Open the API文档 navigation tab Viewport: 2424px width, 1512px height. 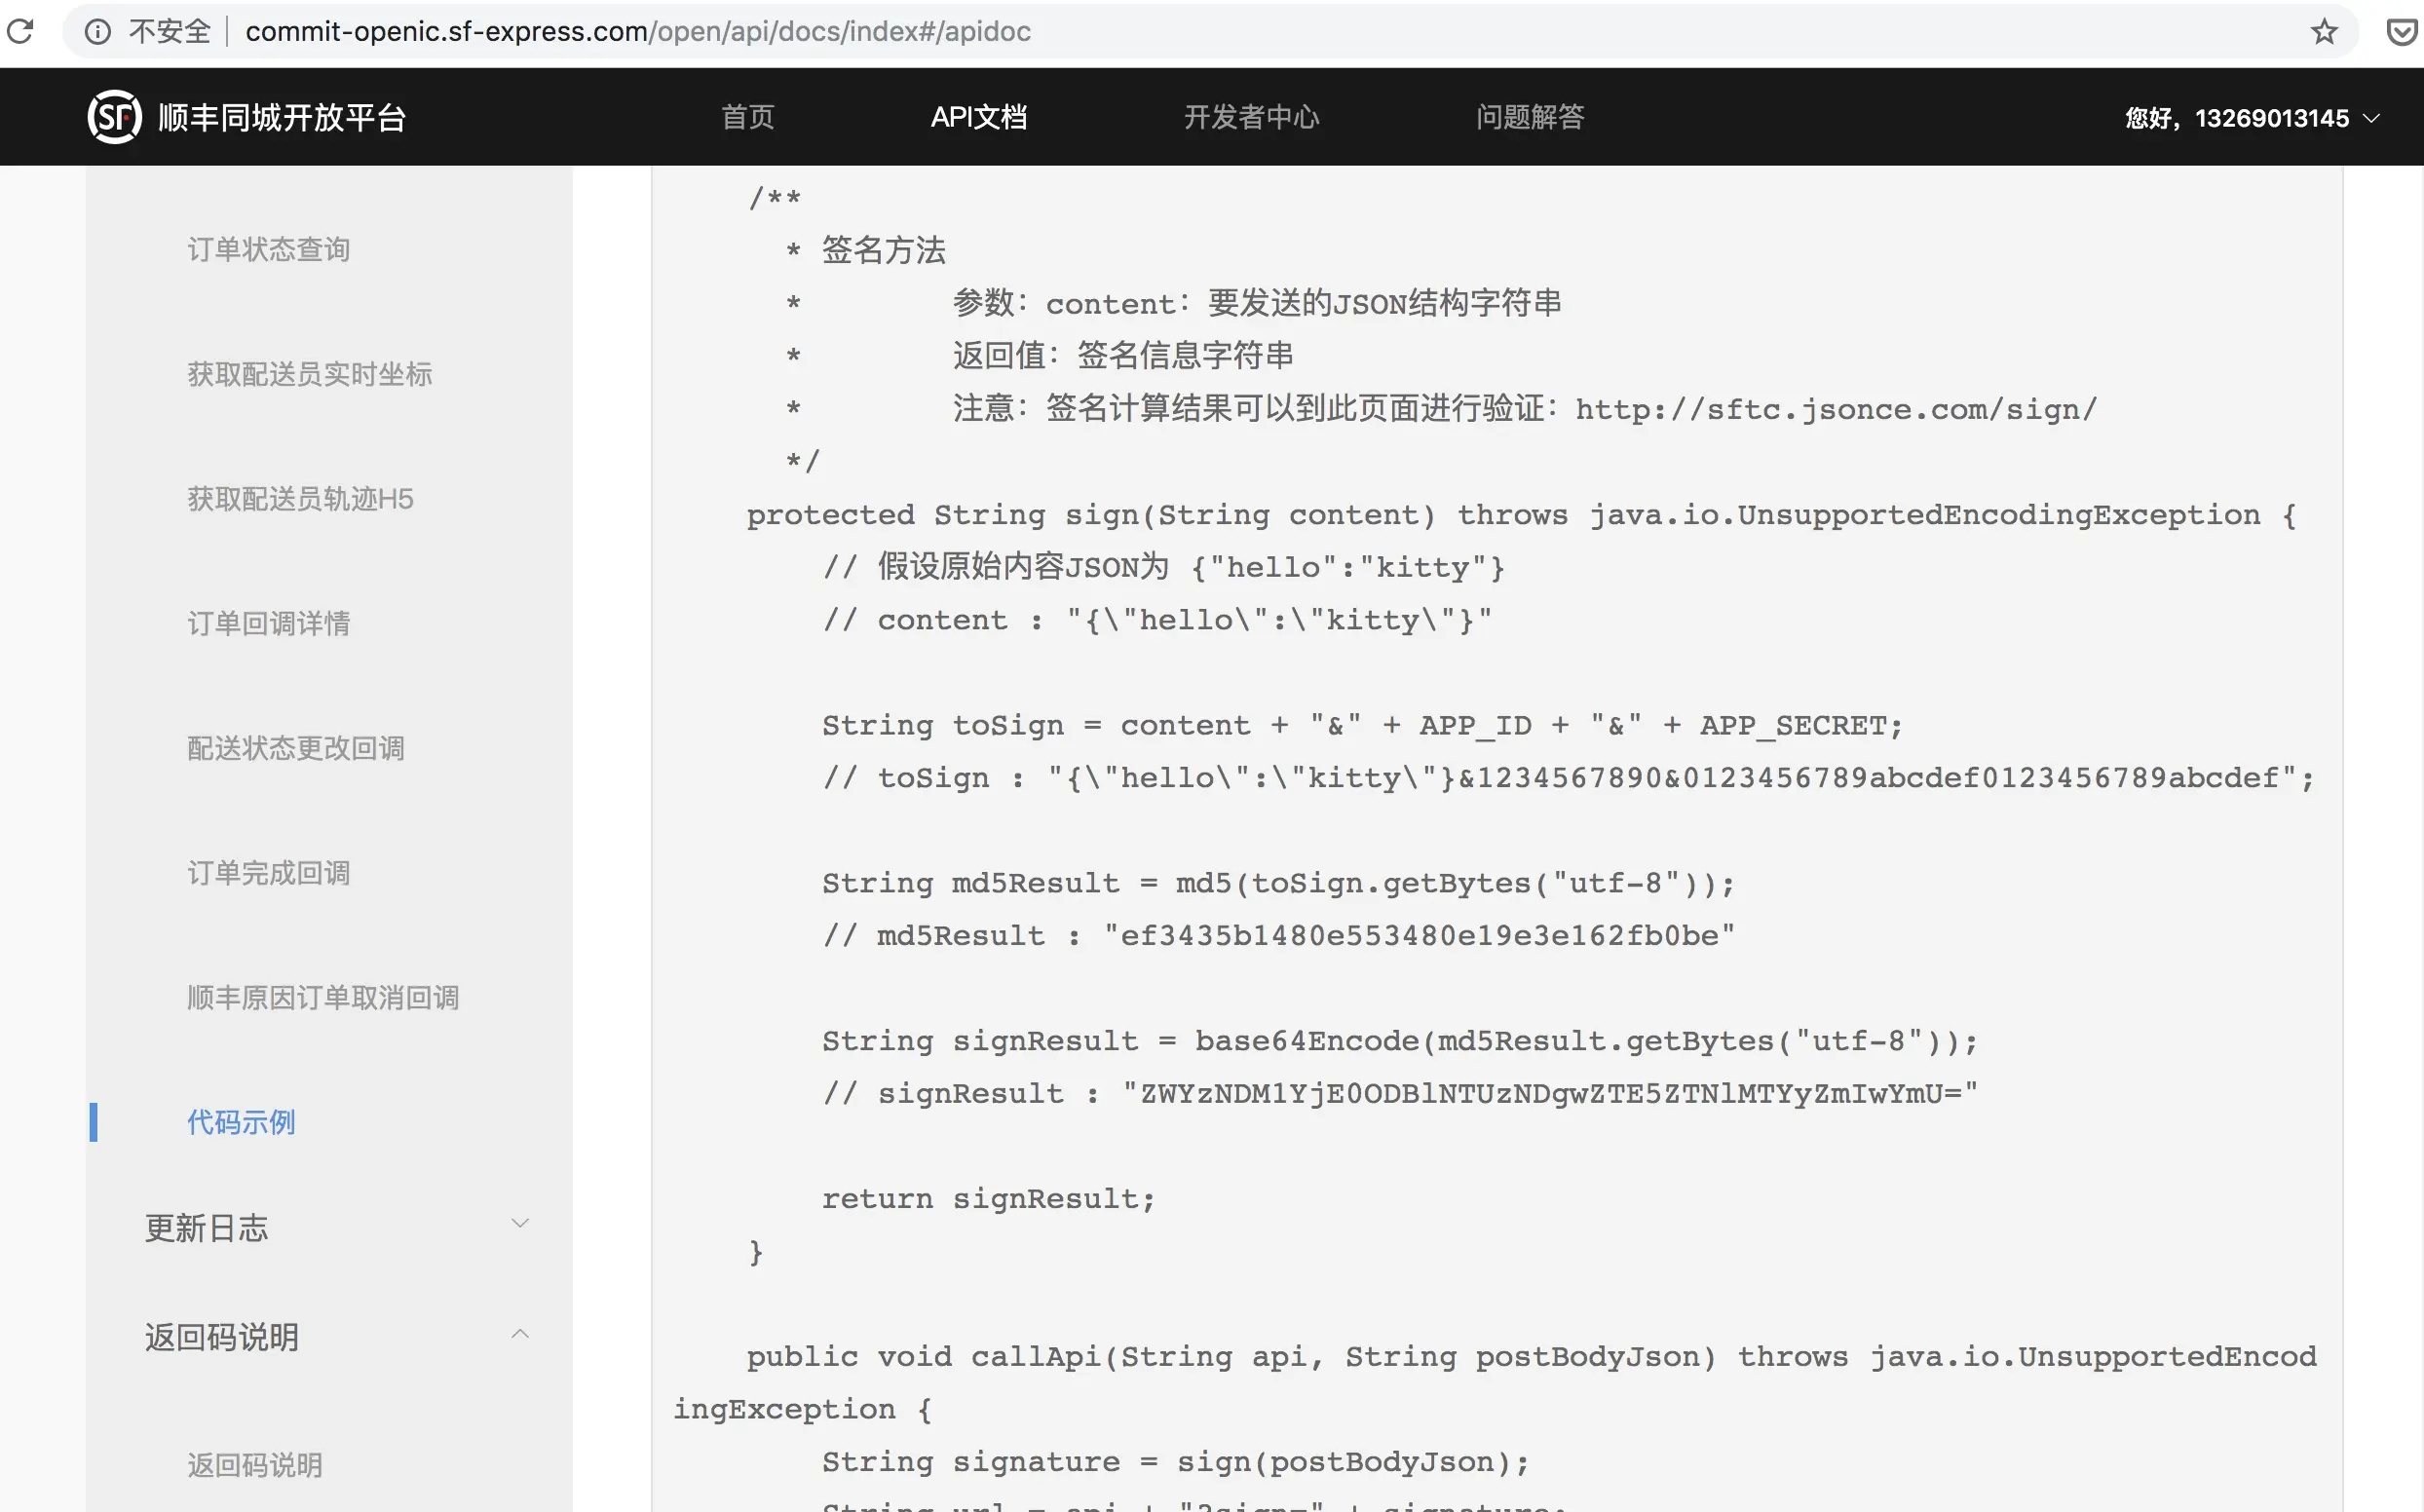[978, 117]
